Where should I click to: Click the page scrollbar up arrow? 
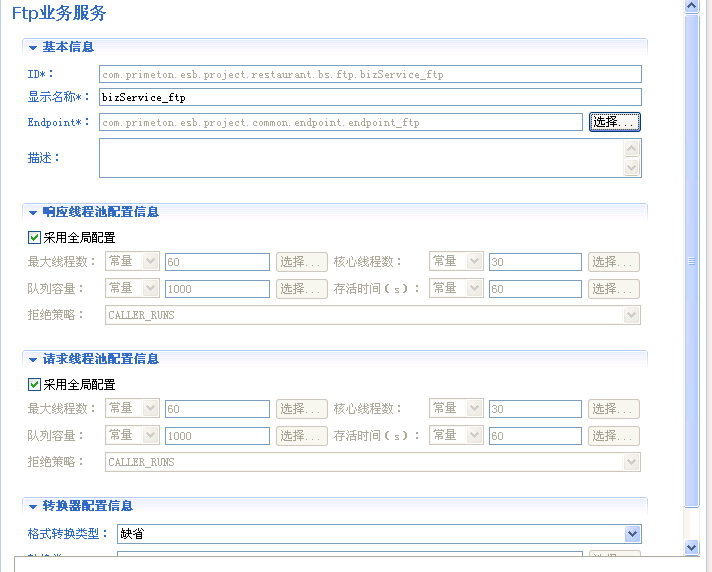pyautogui.click(x=691, y=7)
